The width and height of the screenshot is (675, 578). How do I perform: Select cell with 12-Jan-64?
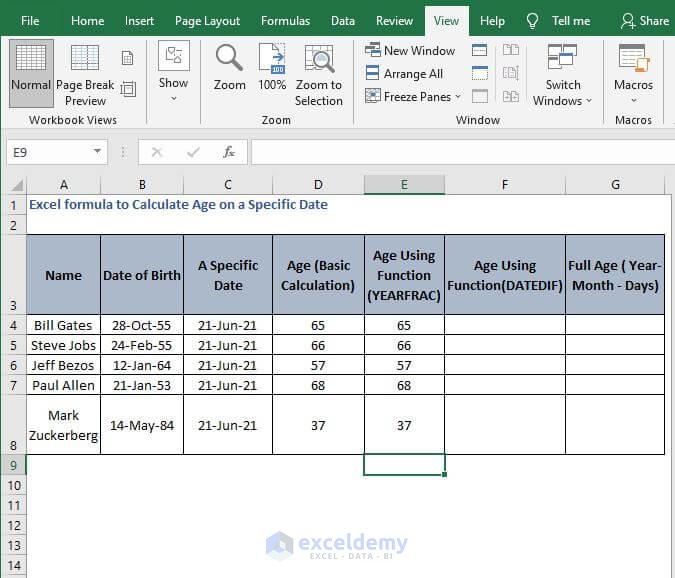[x=142, y=365]
